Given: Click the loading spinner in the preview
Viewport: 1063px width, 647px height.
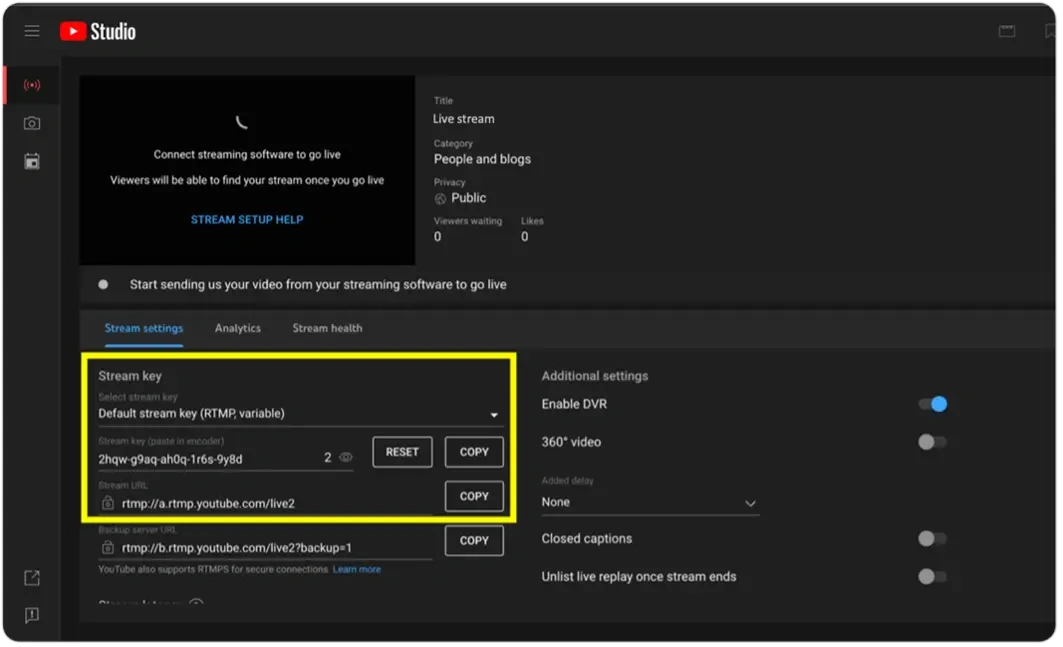Looking at the screenshot, I should pyautogui.click(x=241, y=122).
